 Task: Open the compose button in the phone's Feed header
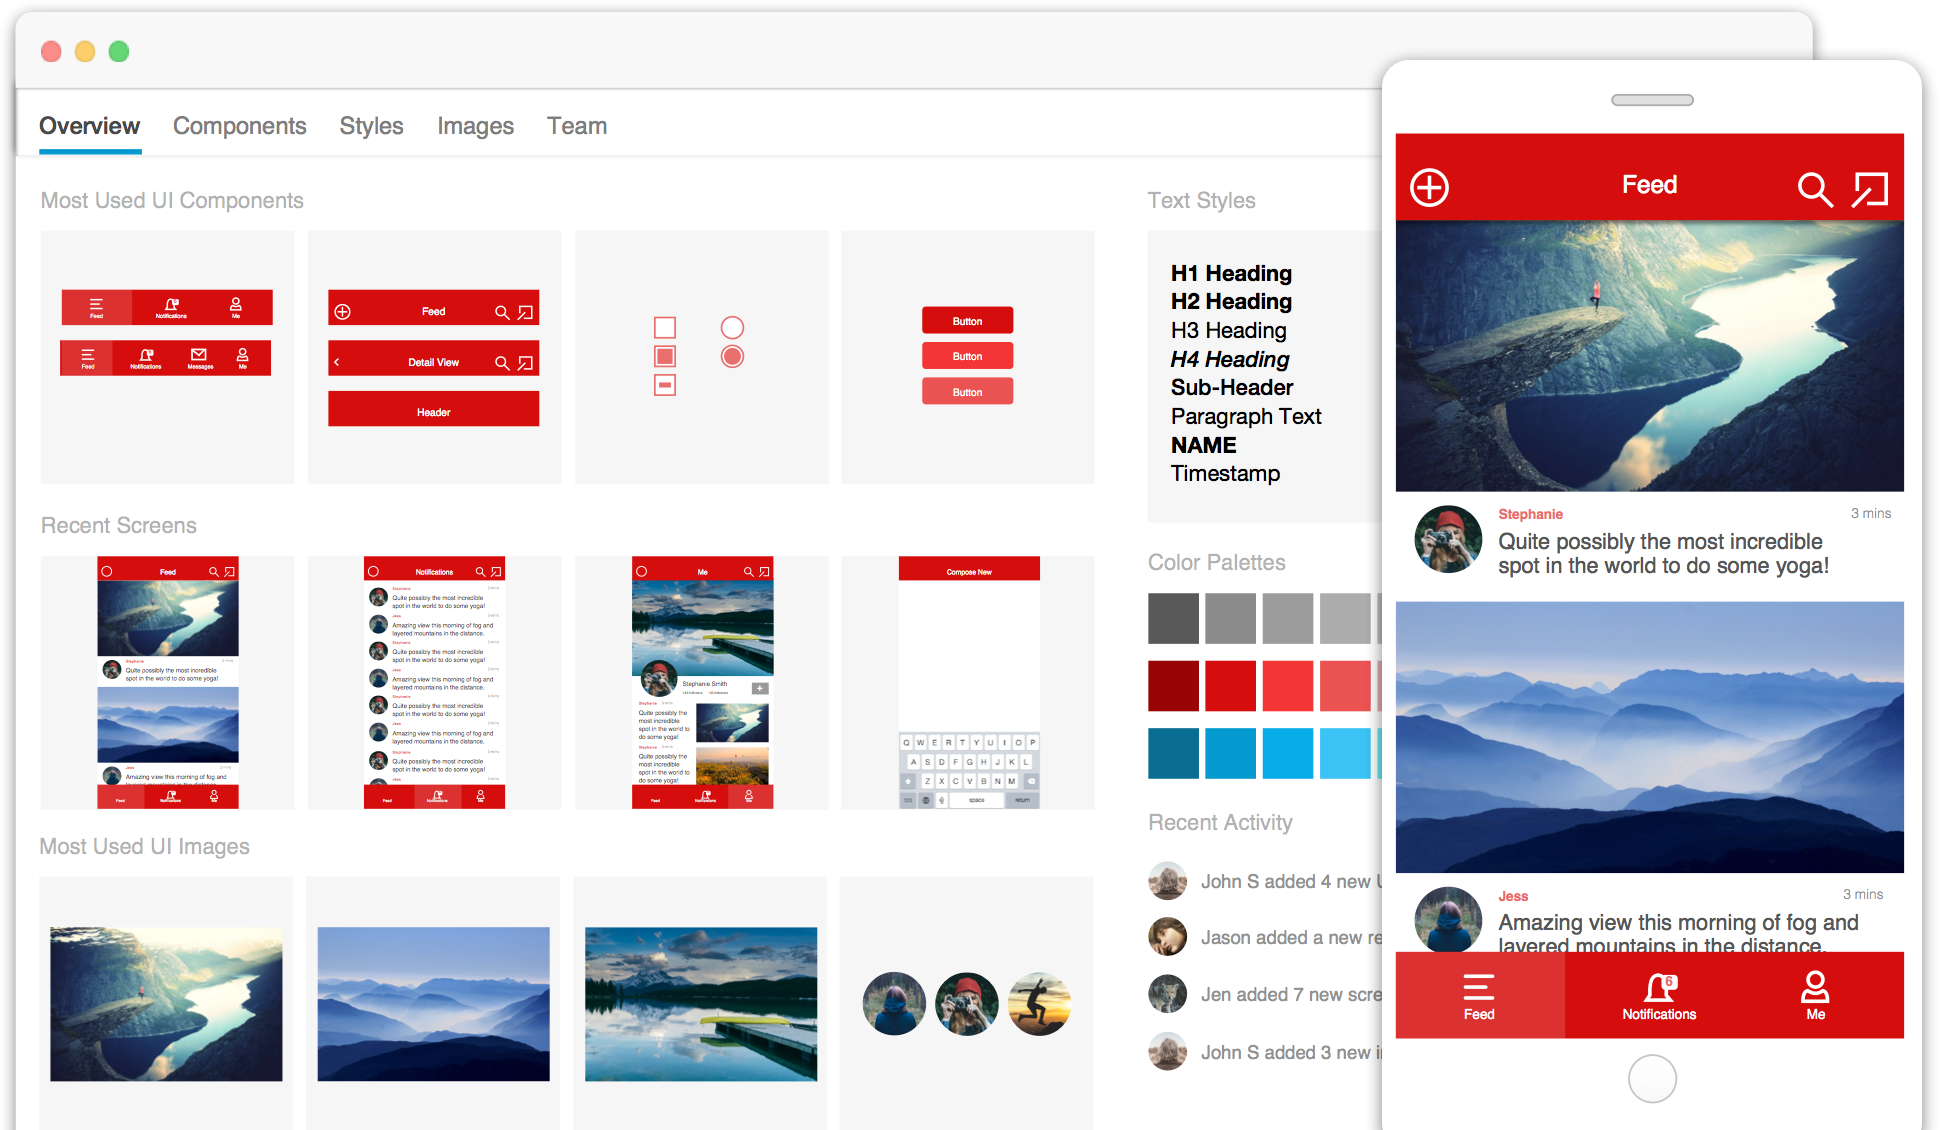1430,186
